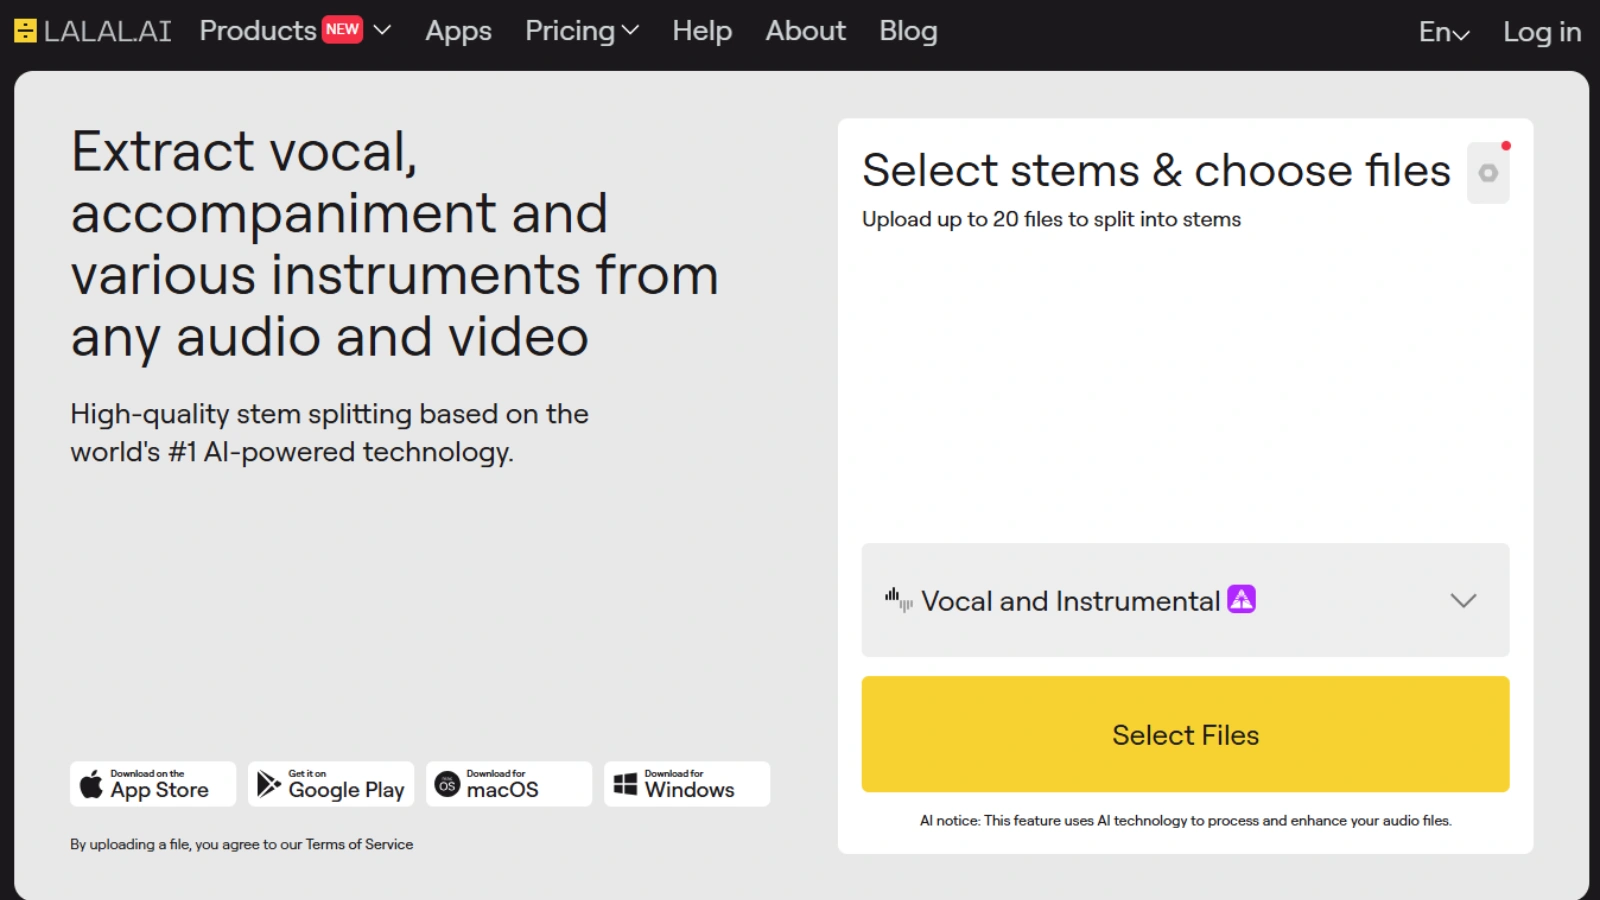Click the Apple App Store icon
This screenshot has width=1600, height=900.
(91, 784)
